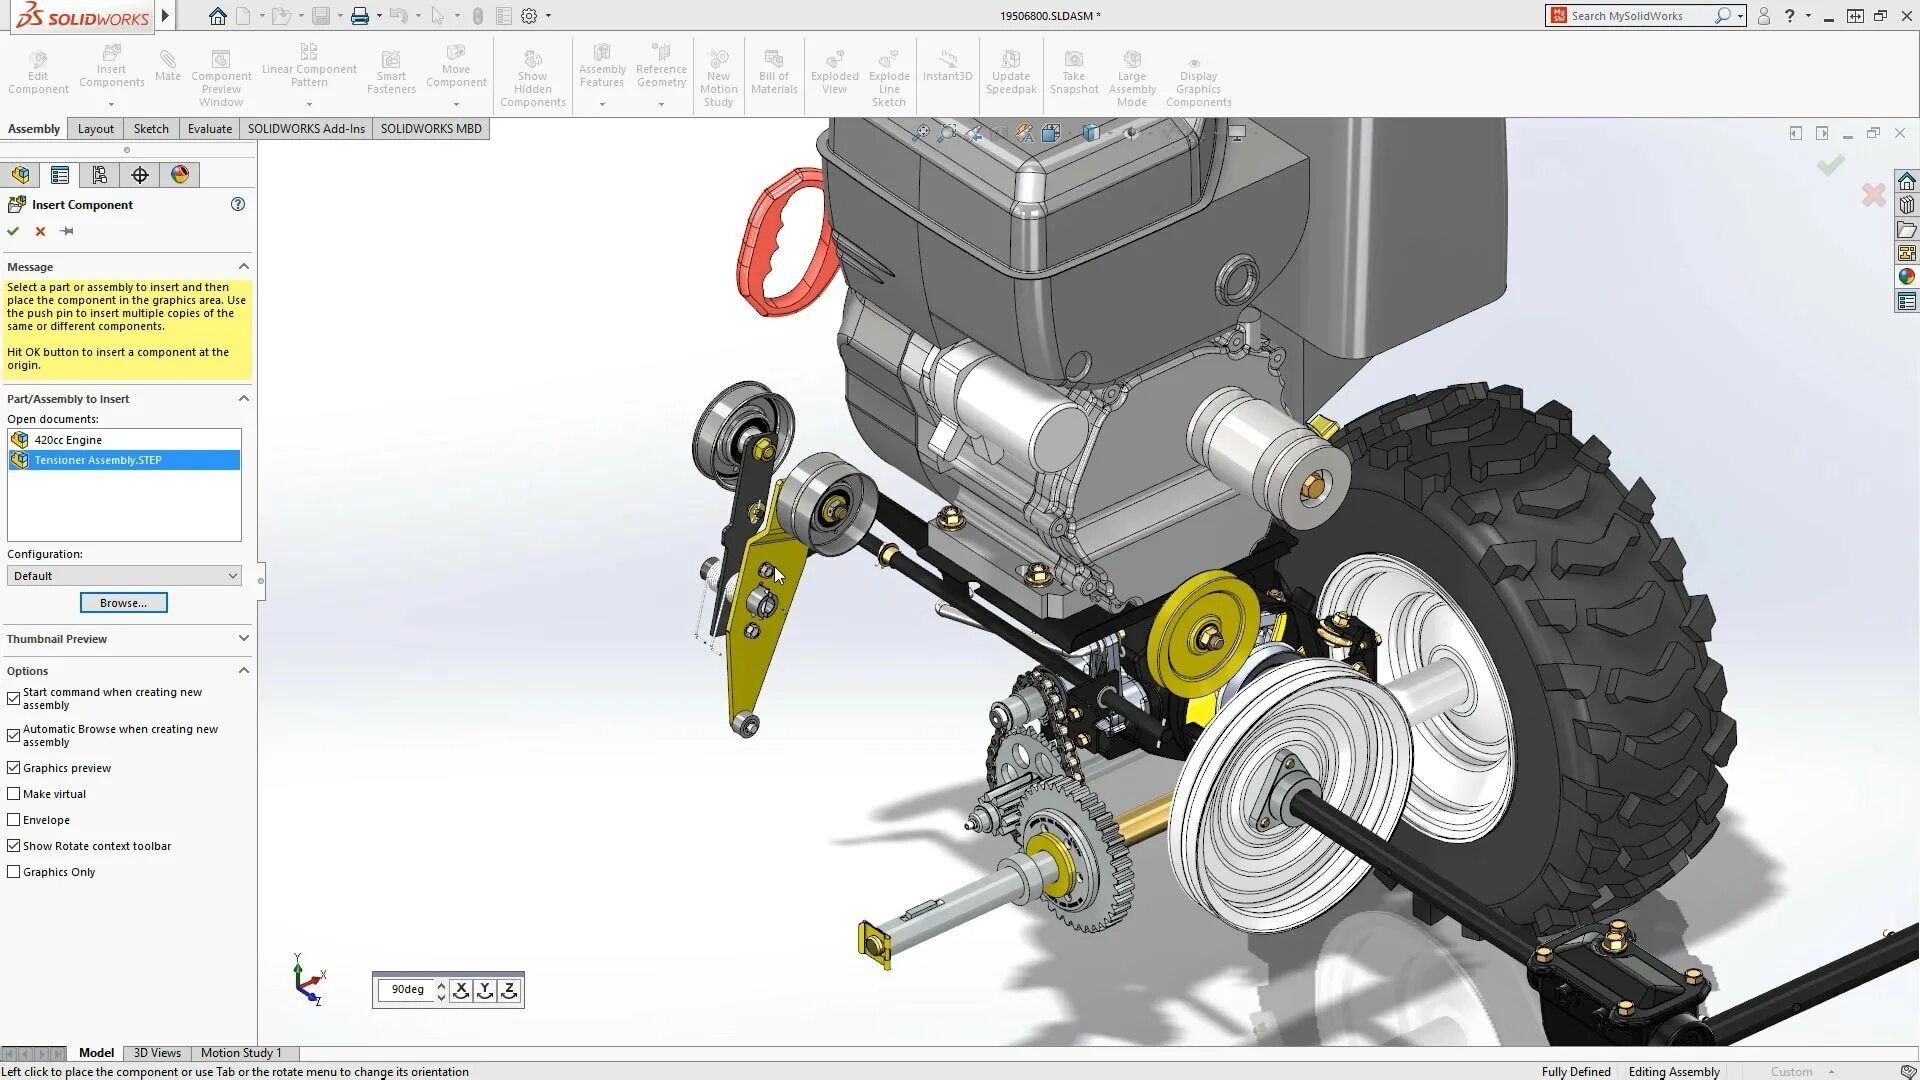Click the Insert Component help question mark
Image resolution: width=1920 pixels, height=1080 pixels.
238,204
